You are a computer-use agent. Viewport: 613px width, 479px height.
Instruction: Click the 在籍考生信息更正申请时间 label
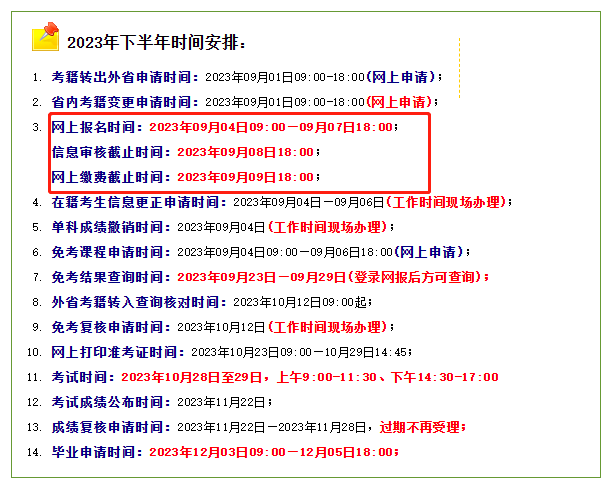click(139, 202)
